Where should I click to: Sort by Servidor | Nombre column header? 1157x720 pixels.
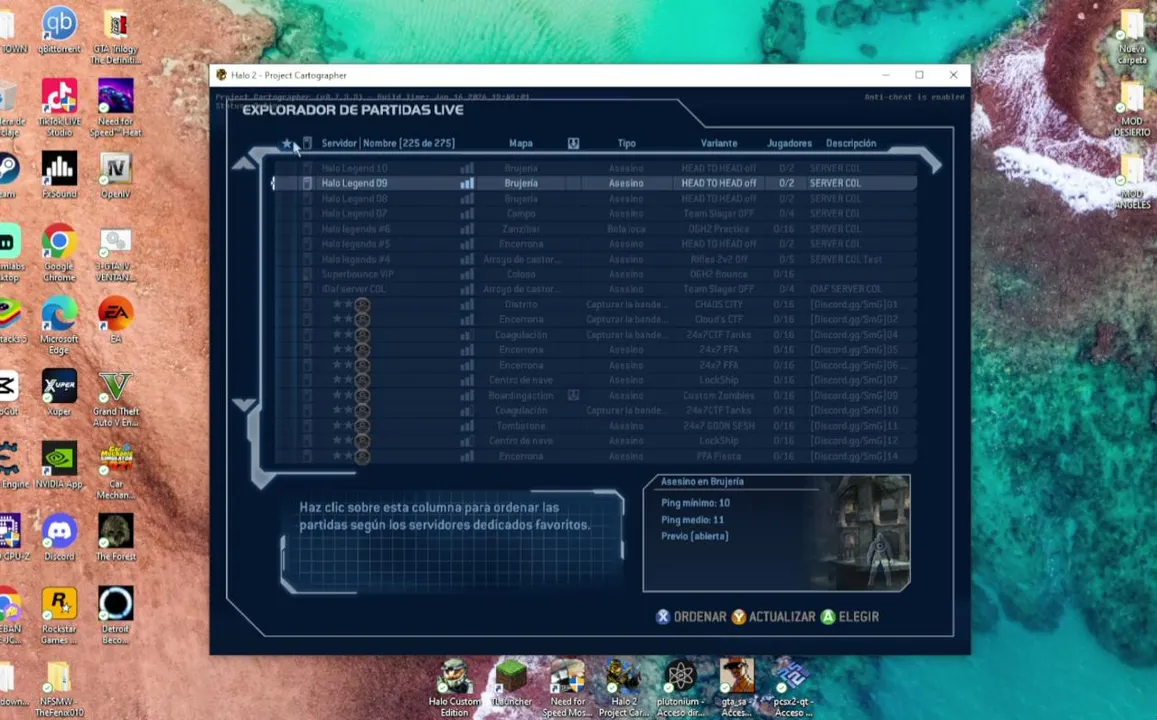(388, 143)
